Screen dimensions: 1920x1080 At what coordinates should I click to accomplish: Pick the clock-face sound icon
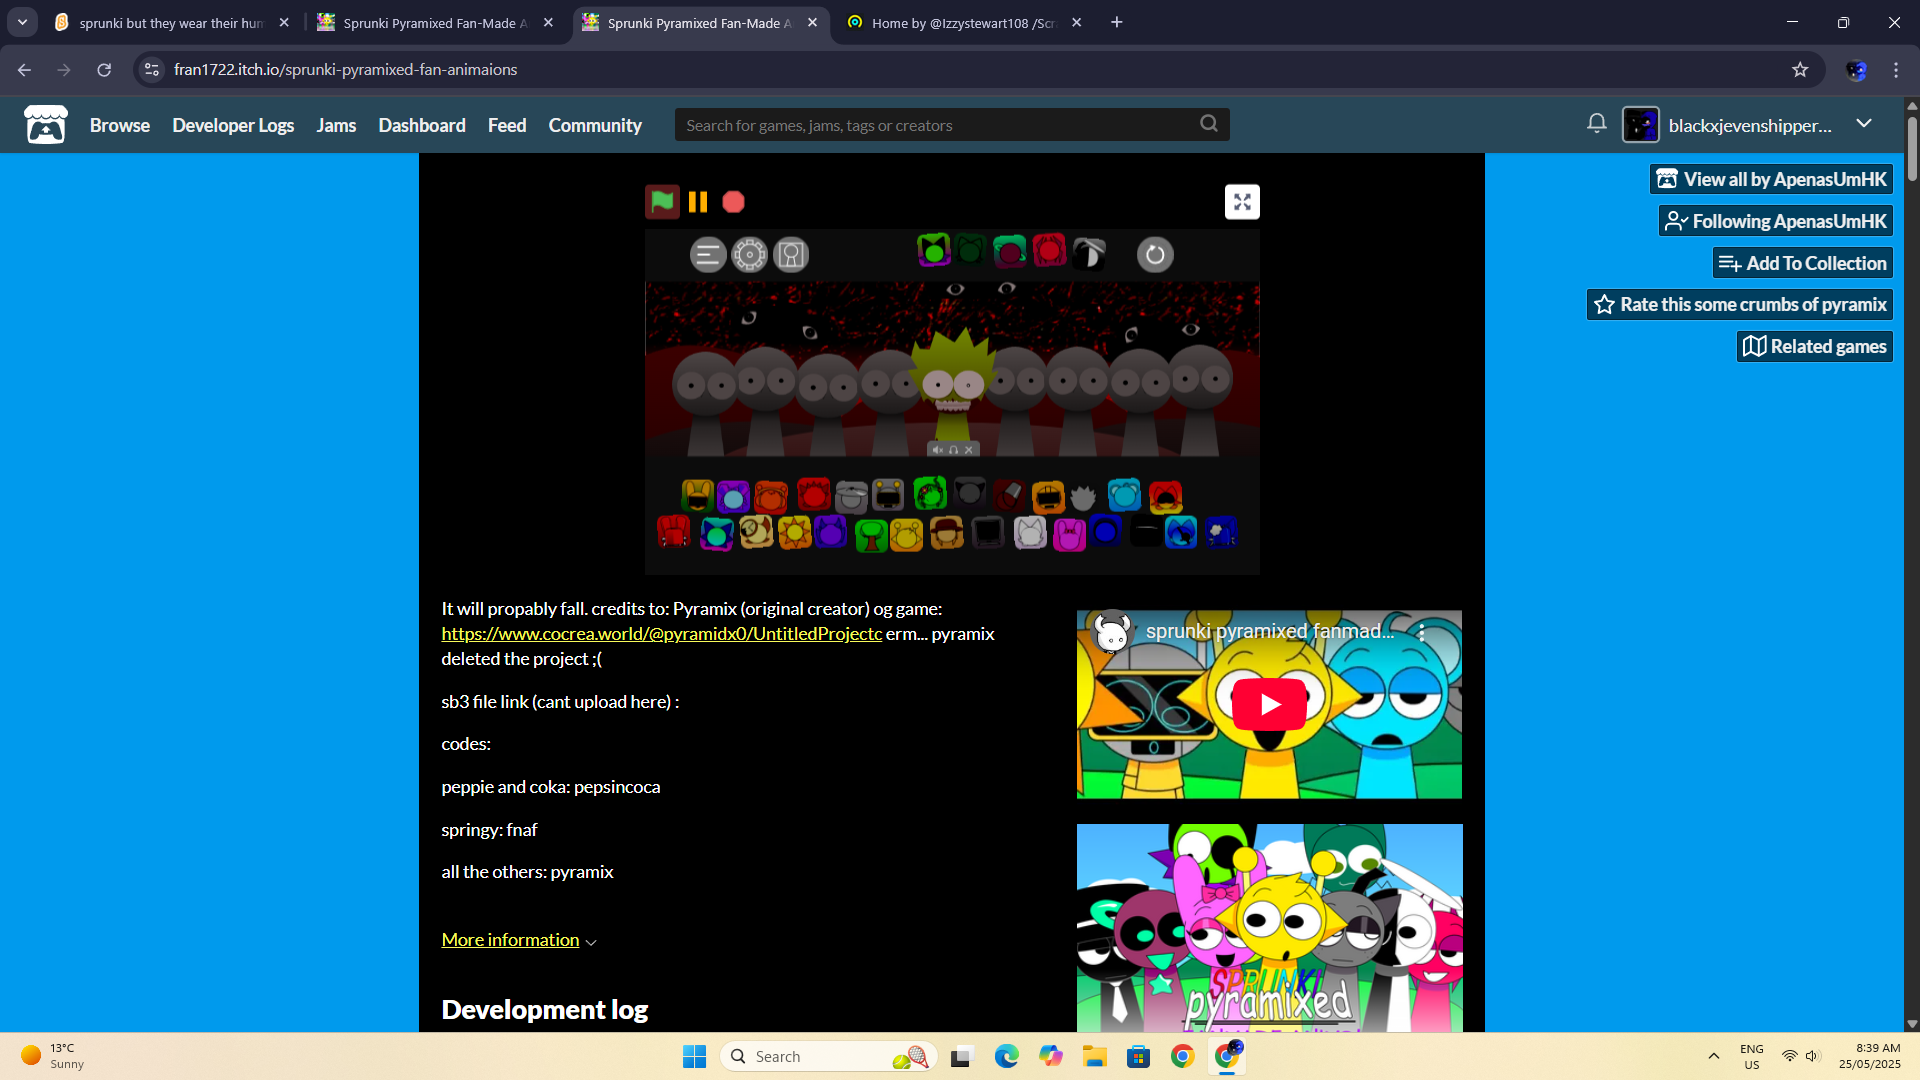pyautogui.click(x=756, y=531)
